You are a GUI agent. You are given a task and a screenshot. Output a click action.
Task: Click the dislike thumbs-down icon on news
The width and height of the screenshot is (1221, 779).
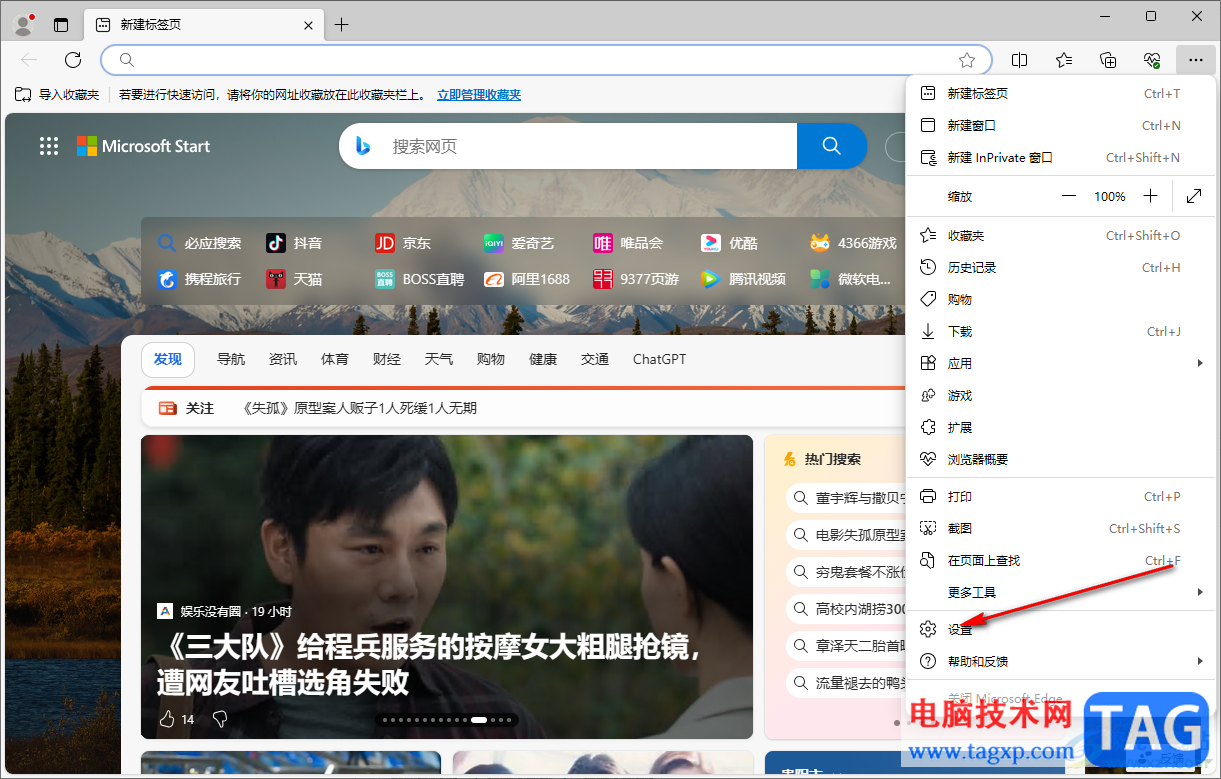tap(220, 719)
